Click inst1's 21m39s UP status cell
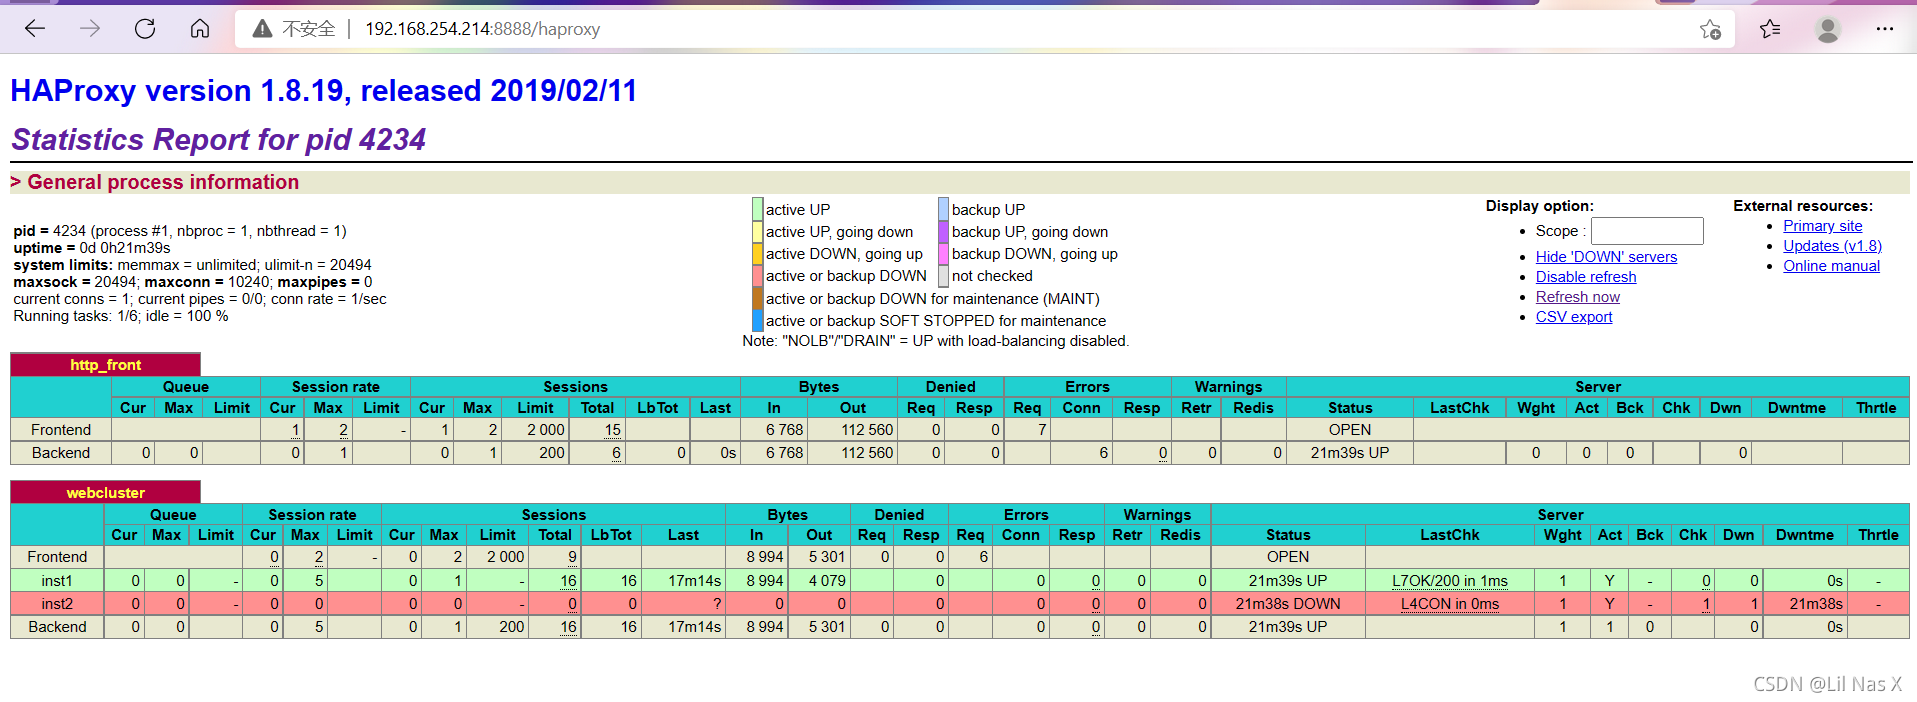1917x702 pixels. 1288,581
